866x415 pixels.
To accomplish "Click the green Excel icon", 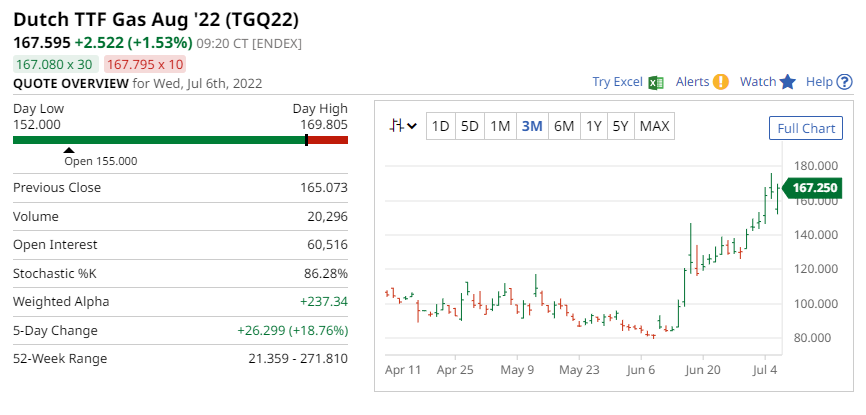I will 656,82.
